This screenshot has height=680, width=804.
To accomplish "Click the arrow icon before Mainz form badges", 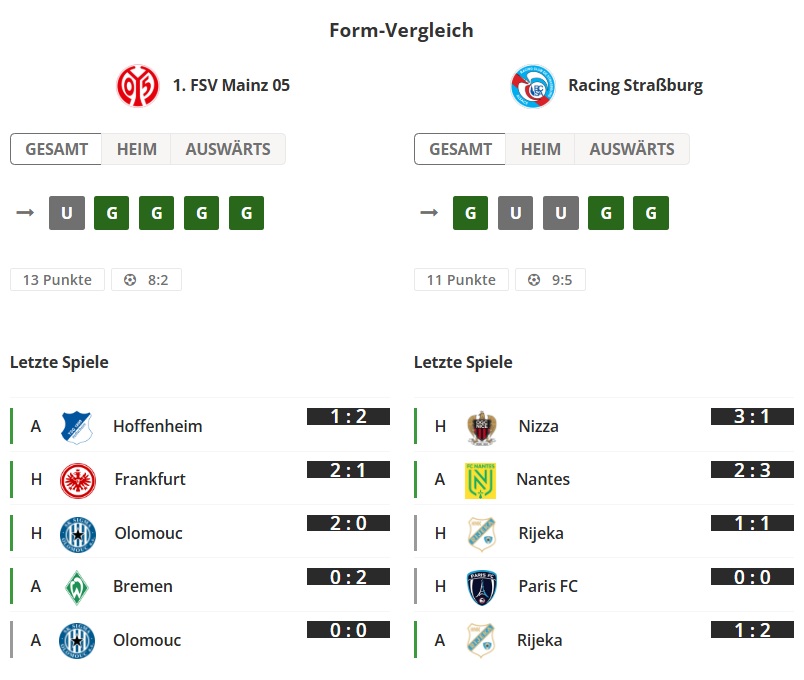I will (25, 212).
